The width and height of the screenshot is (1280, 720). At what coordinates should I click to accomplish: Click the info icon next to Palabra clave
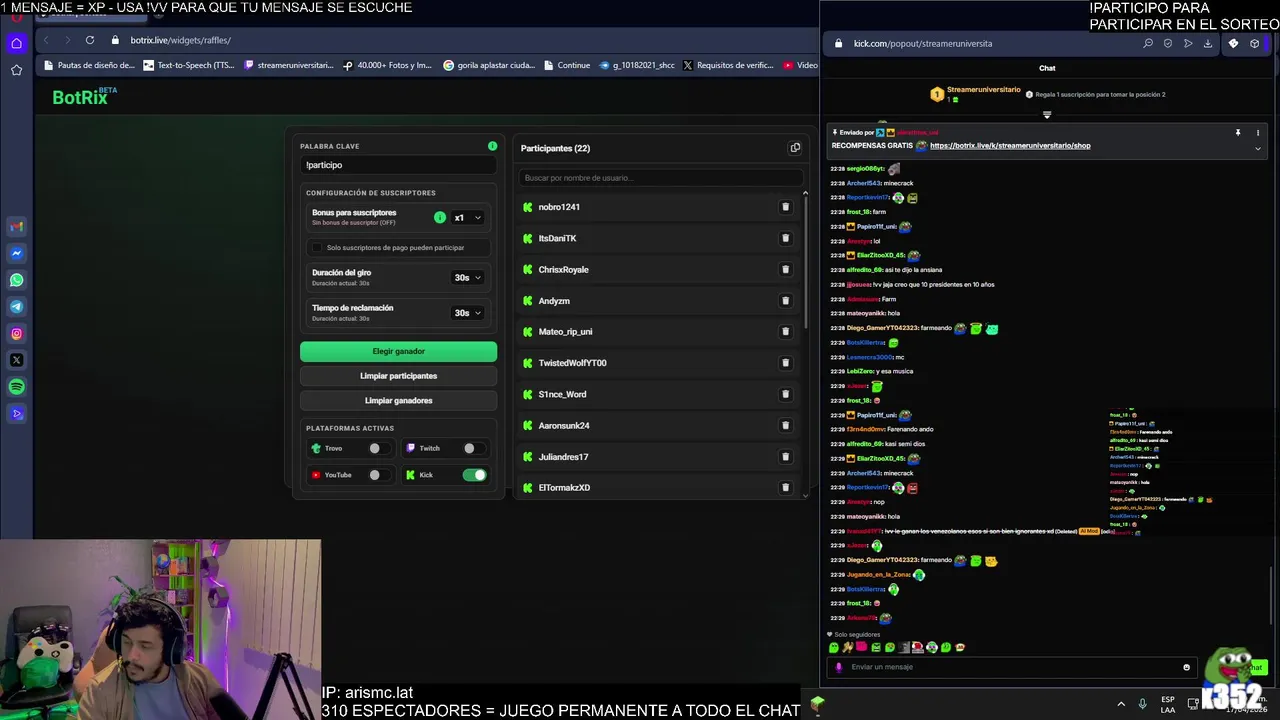pos(492,146)
